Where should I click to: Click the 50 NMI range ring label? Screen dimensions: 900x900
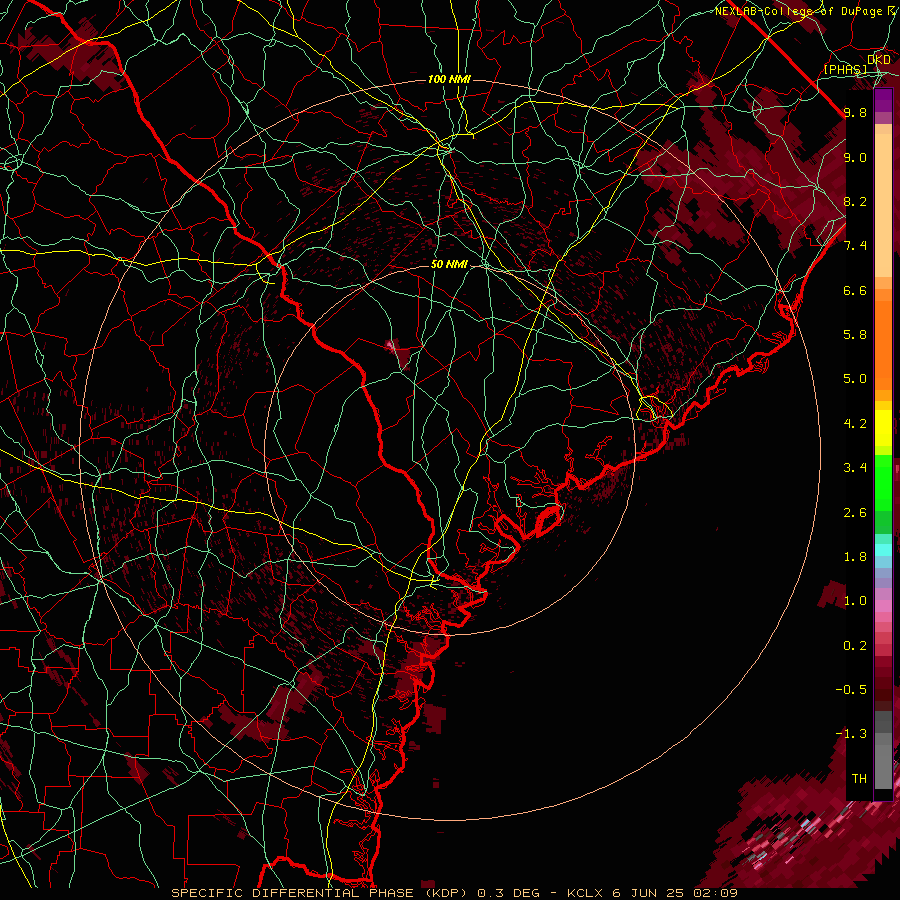[449, 264]
